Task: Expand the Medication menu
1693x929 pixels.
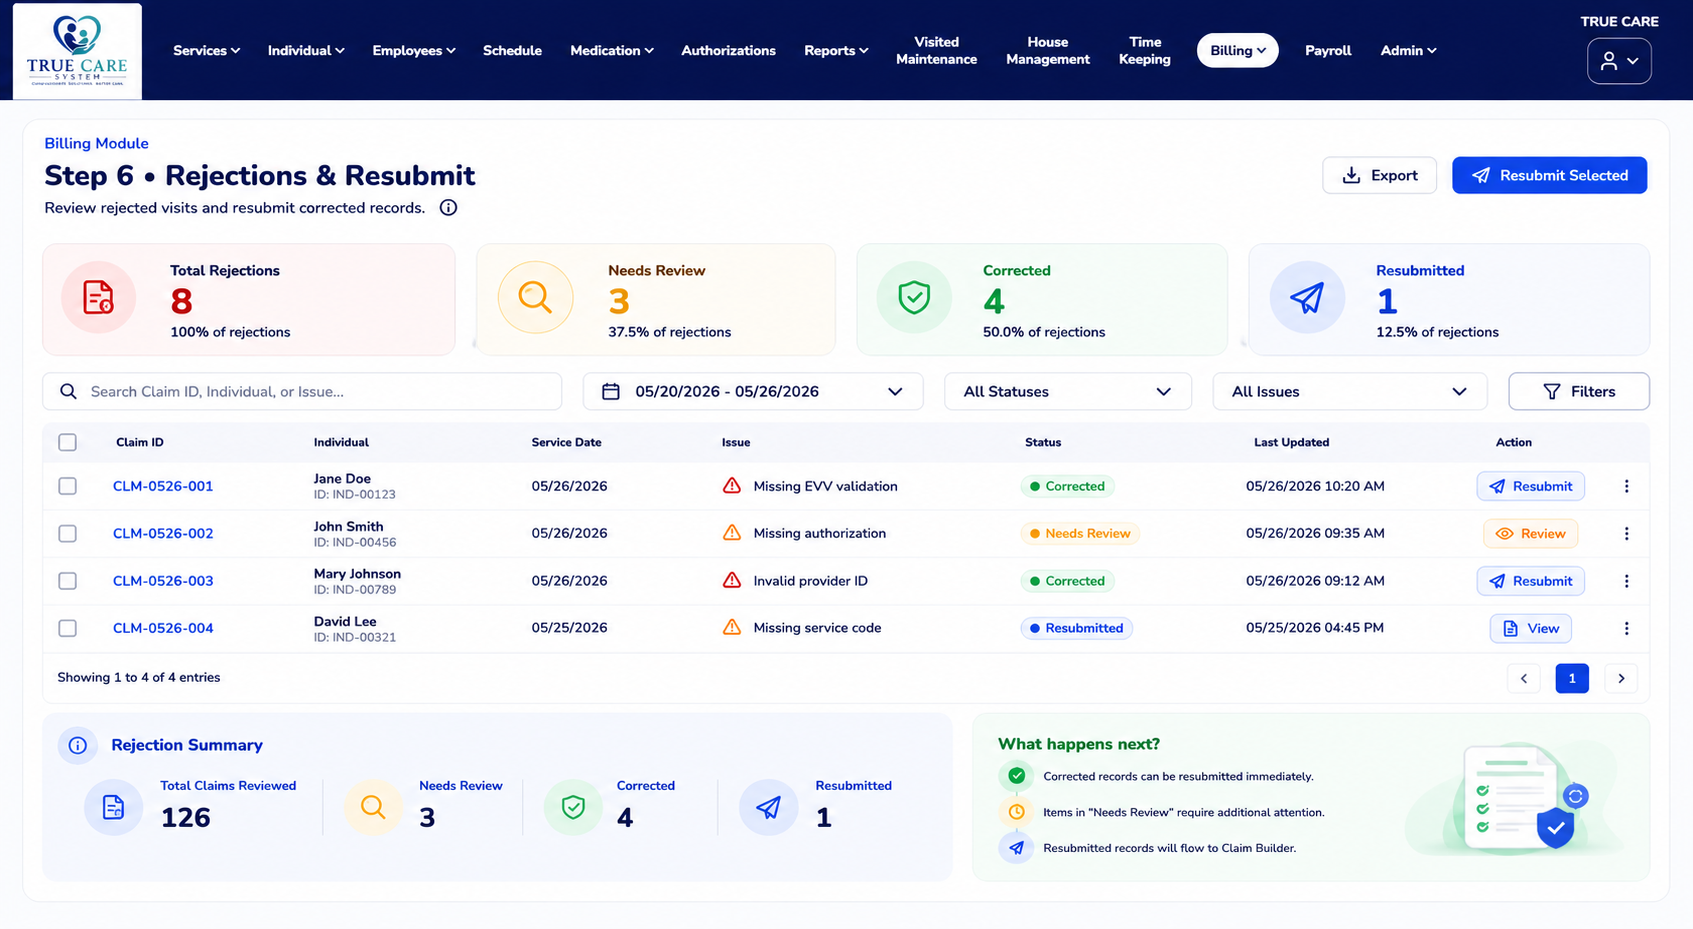Action: (x=611, y=51)
